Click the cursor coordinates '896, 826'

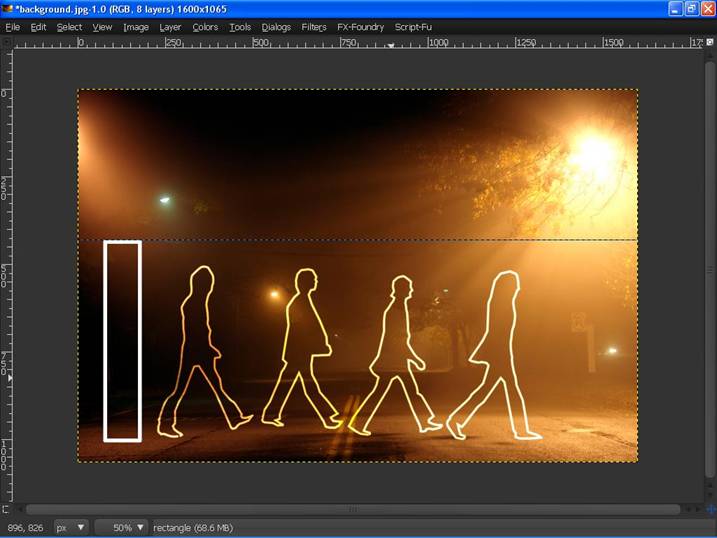pos(25,527)
